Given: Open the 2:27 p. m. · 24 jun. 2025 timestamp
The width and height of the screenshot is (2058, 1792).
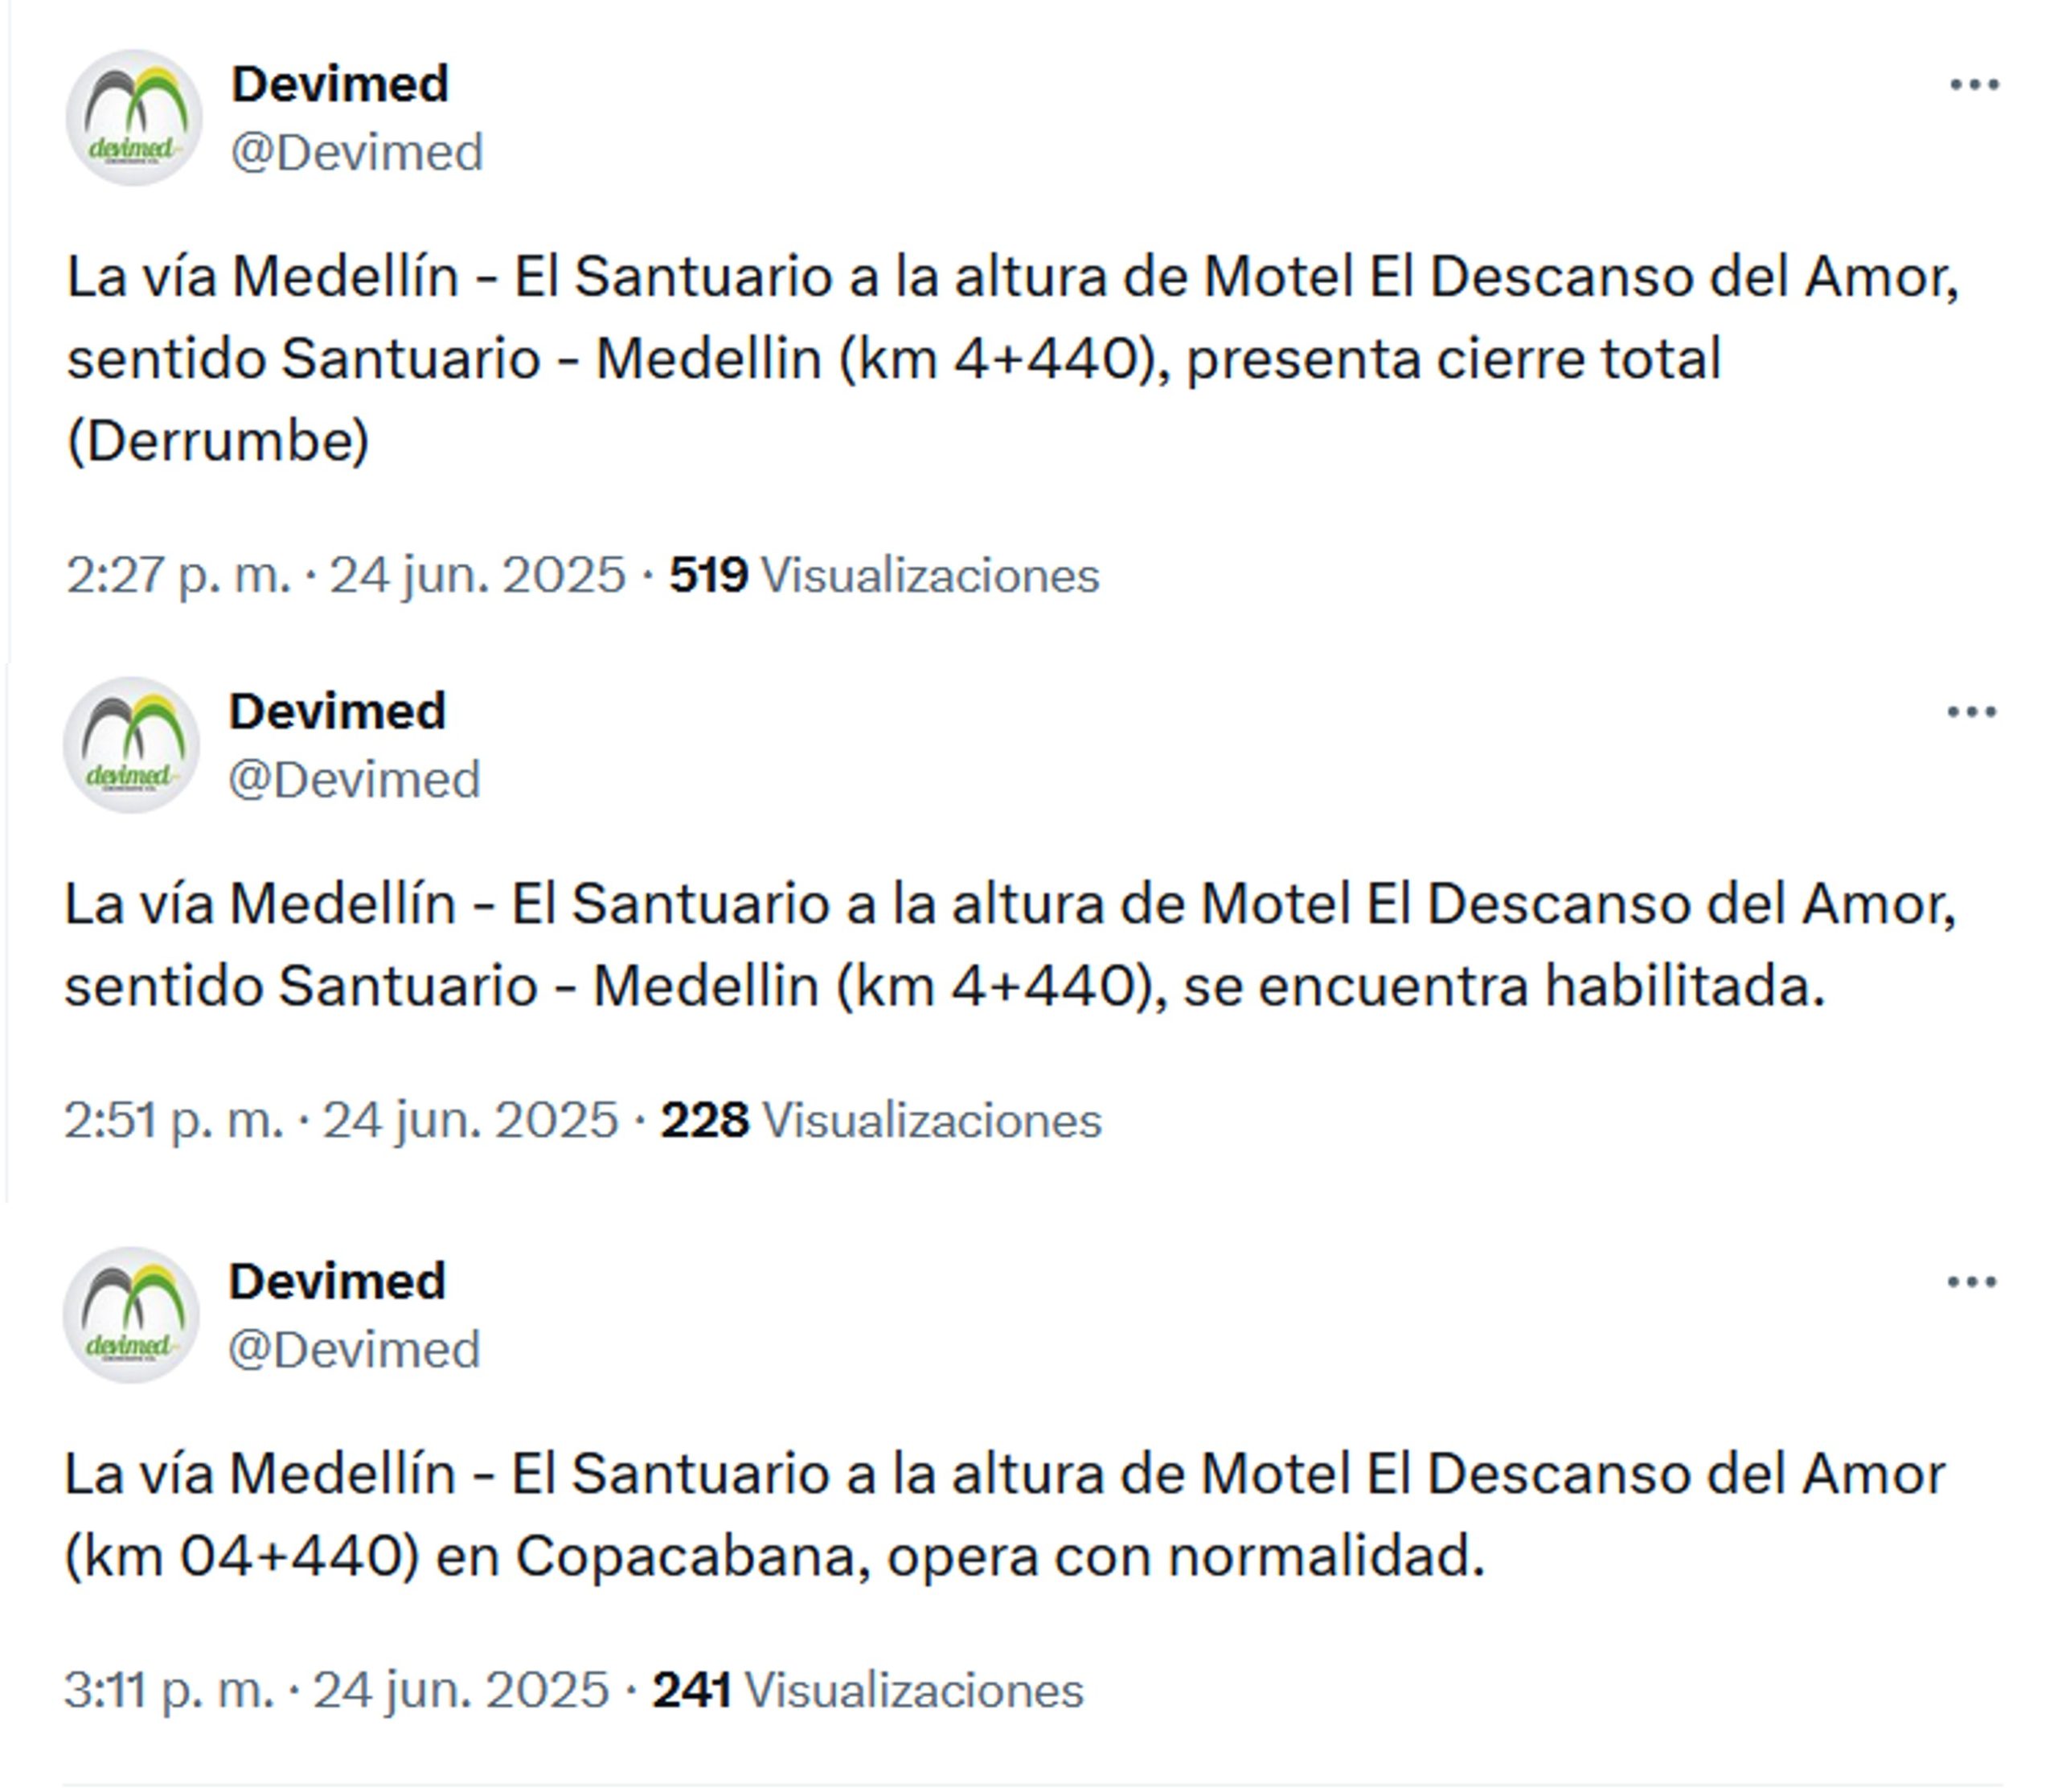Looking at the screenshot, I should pyautogui.click(x=346, y=575).
